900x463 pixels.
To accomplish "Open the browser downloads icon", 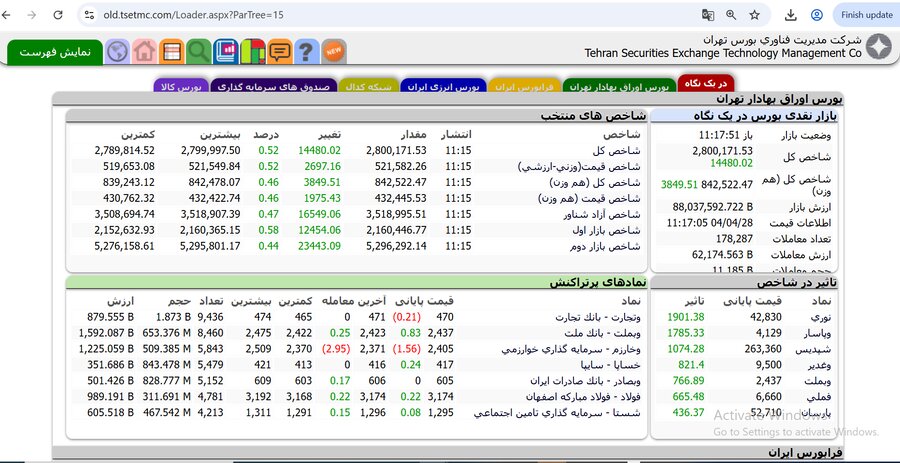I will tap(791, 15).
